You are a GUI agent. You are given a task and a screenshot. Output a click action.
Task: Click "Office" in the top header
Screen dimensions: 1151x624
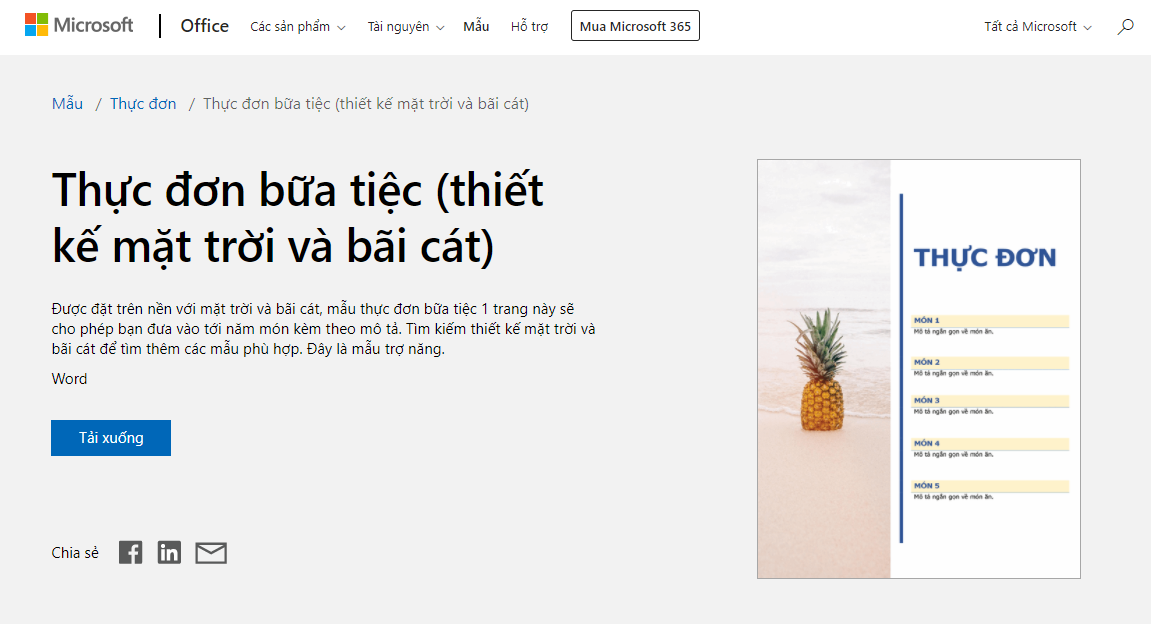pyautogui.click(x=204, y=26)
